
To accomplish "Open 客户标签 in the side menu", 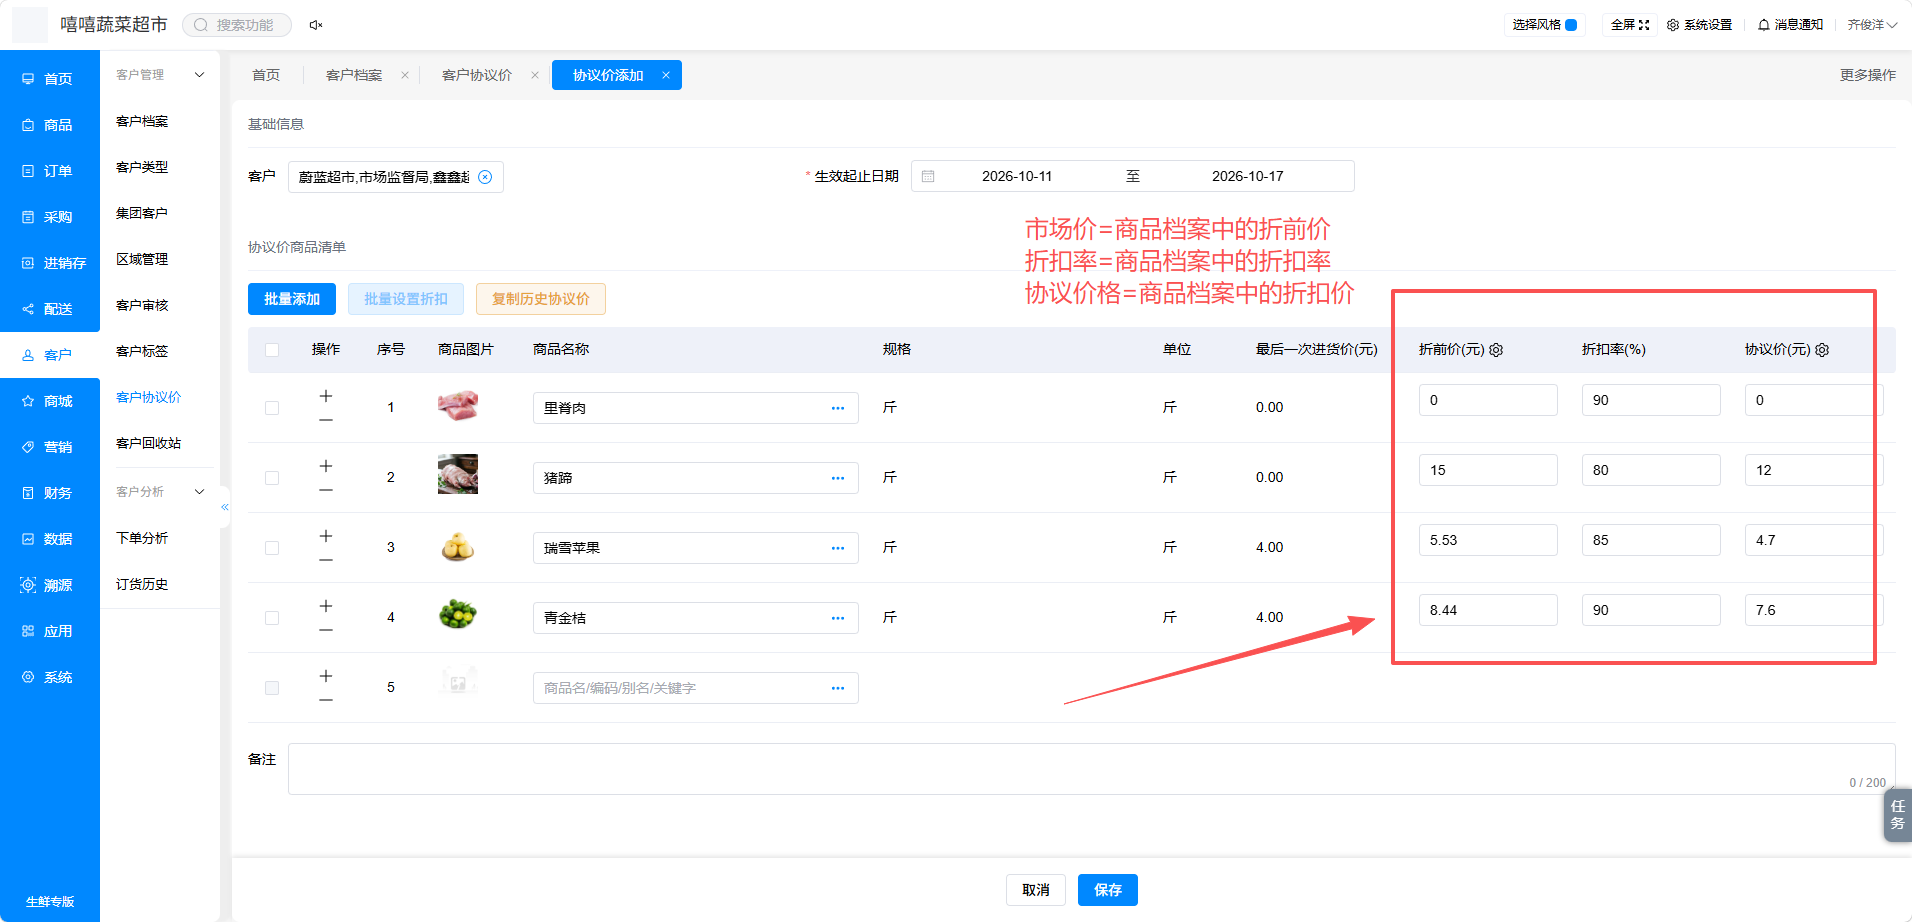I will 142,351.
